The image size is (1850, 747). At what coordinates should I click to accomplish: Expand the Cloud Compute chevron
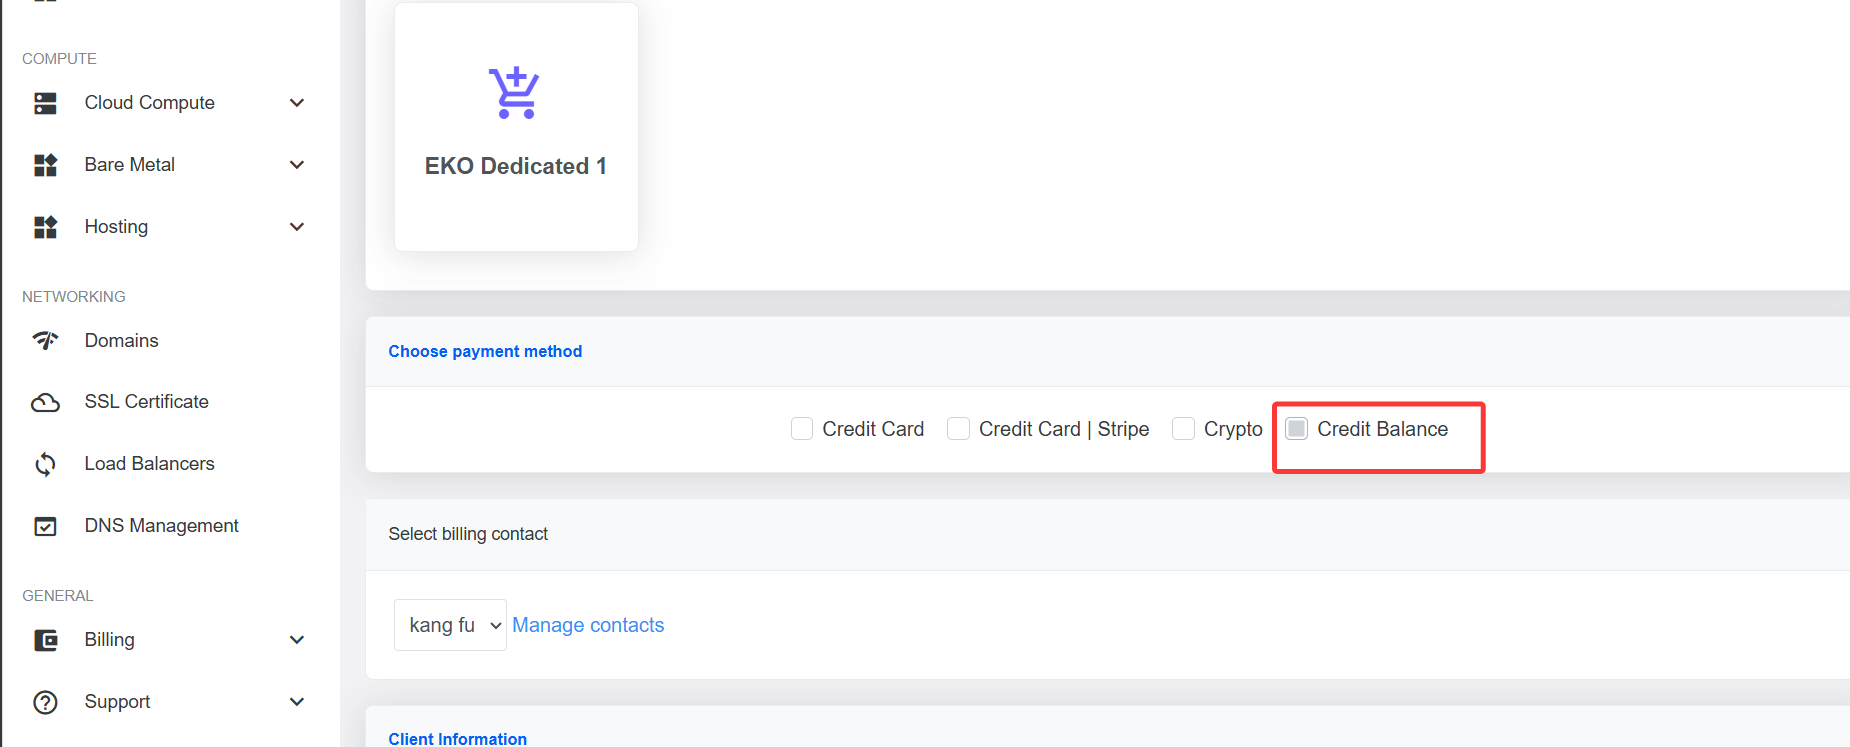tap(297, 103)
